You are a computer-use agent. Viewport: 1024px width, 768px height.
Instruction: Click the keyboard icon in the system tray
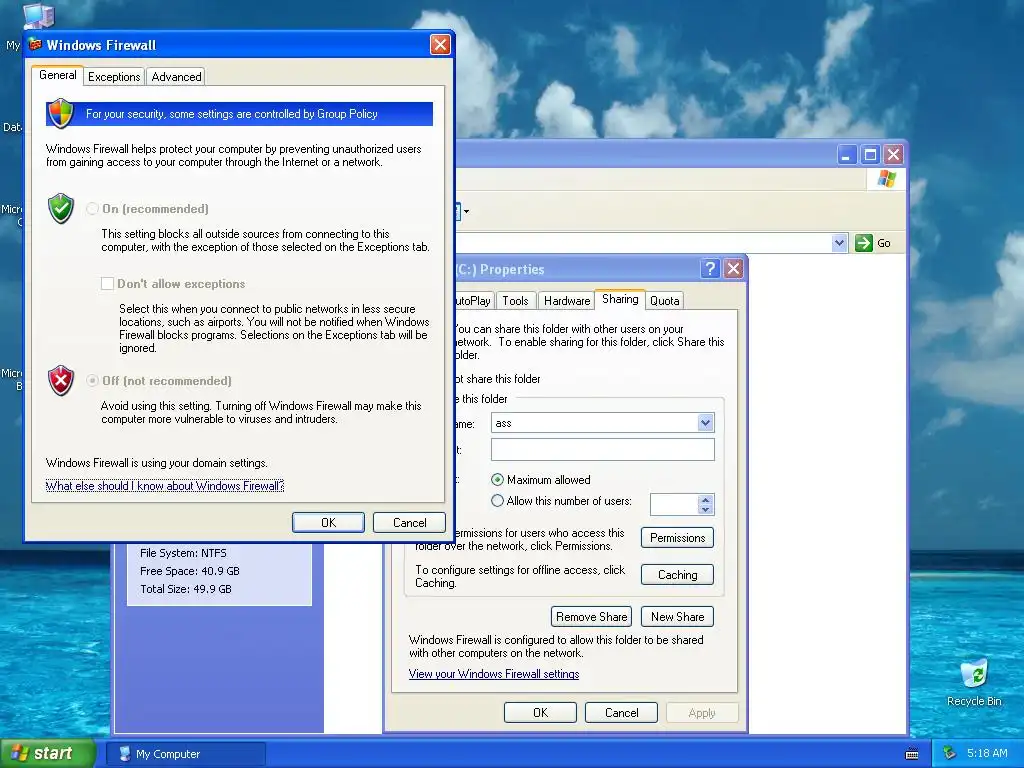click(912, 754)
